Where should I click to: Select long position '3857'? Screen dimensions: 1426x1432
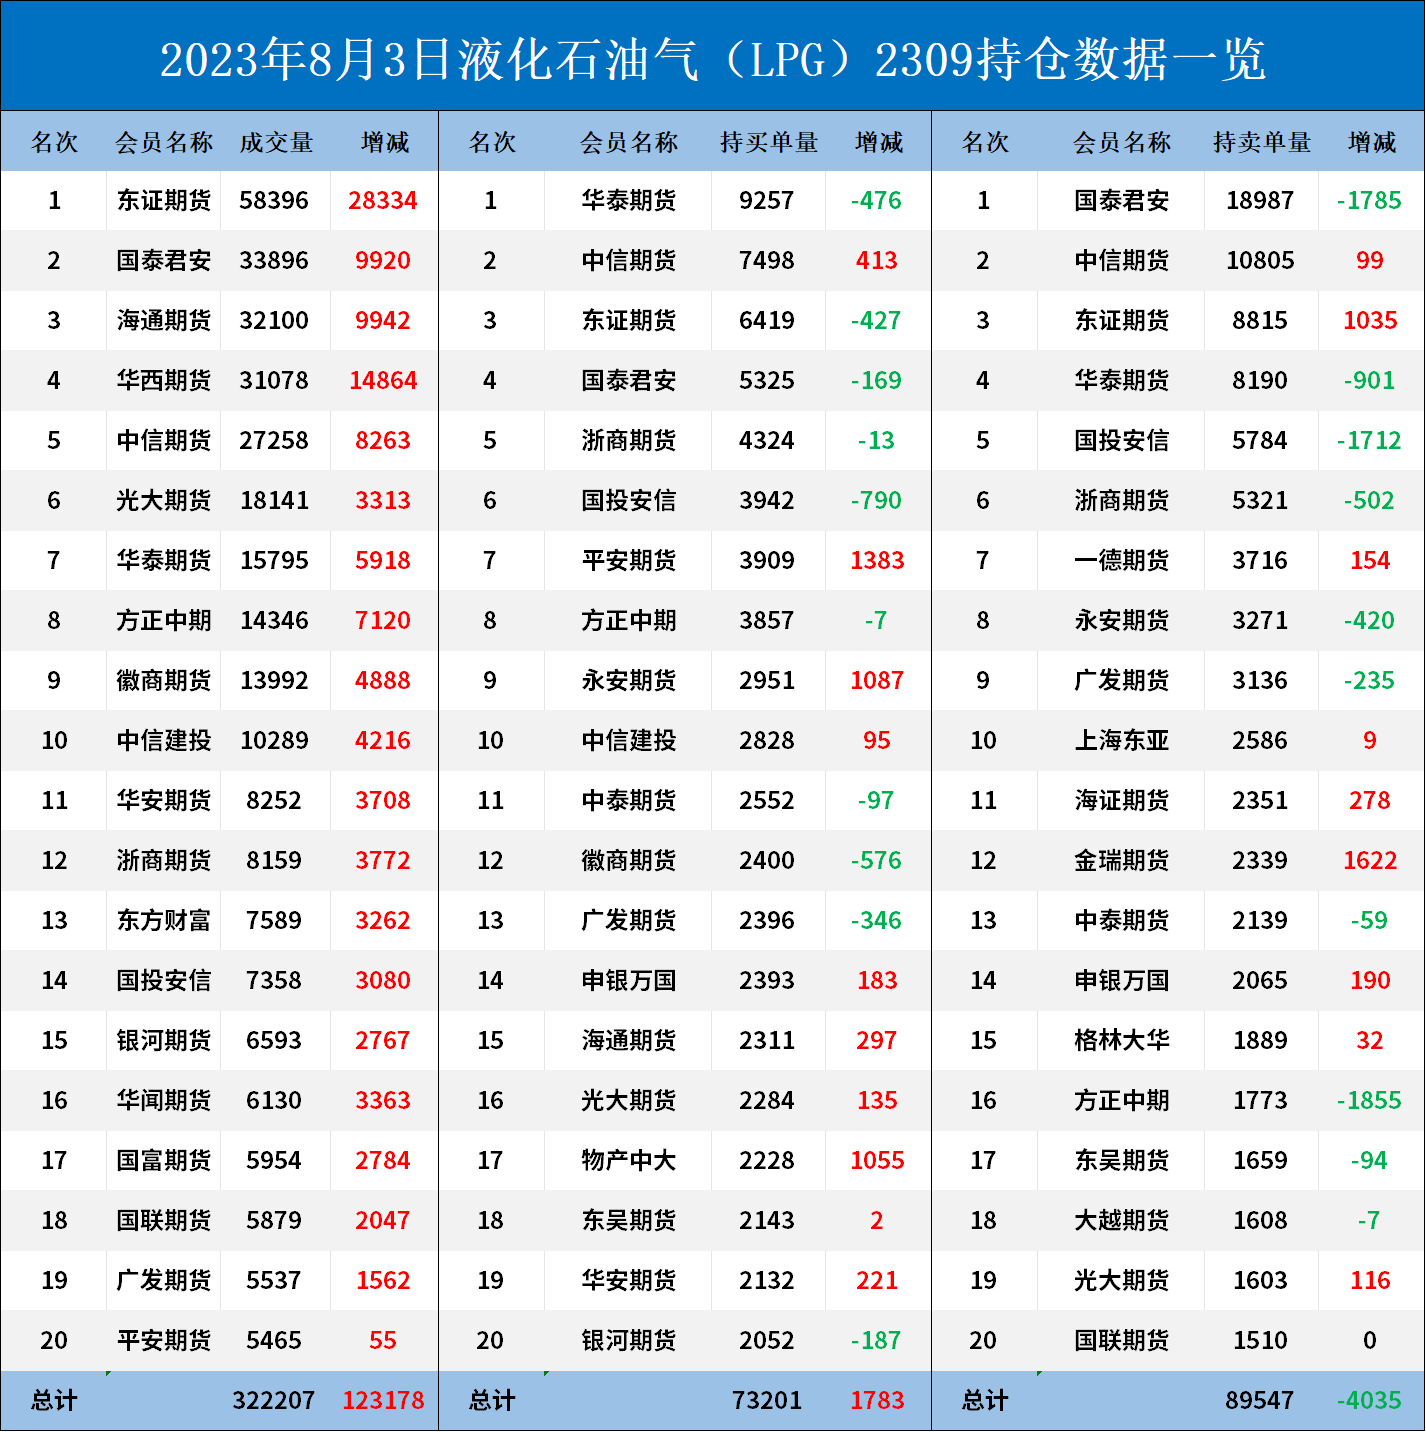pyautogui.click(x=767, y=621)
